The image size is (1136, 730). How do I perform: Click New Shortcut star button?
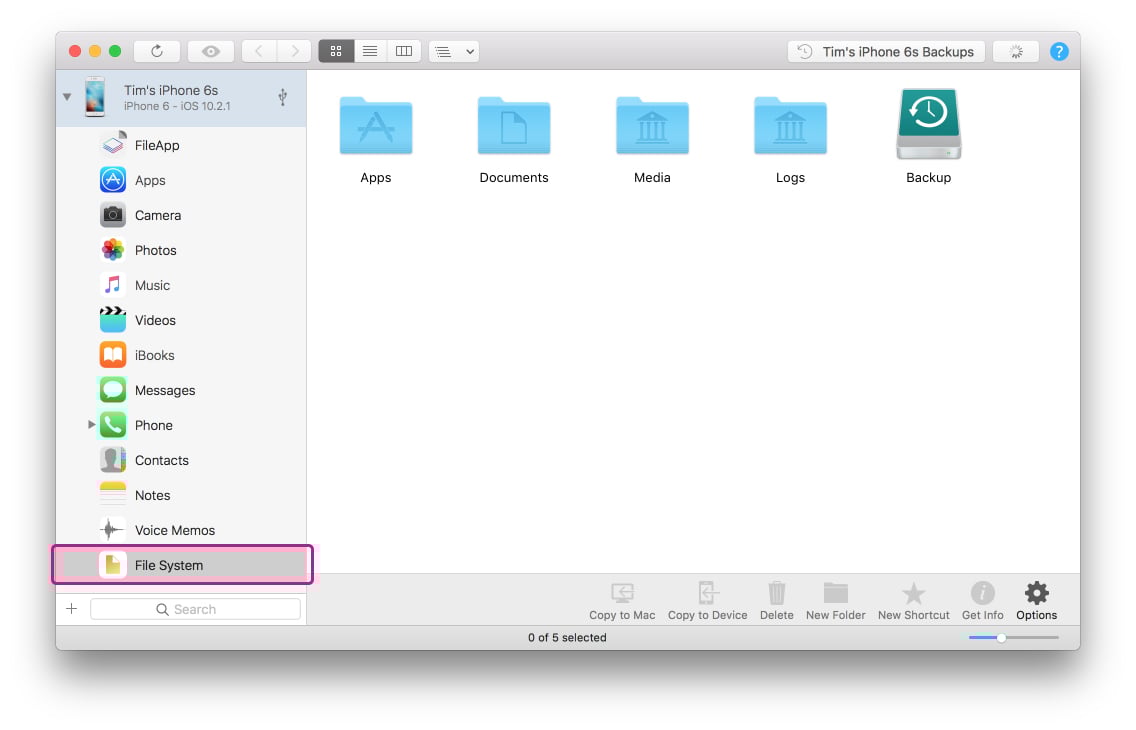coord(914,602)
